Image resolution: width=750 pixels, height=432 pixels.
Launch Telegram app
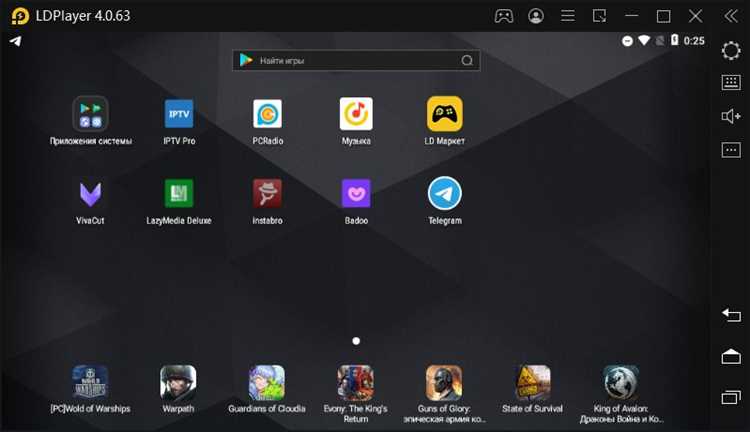[444, 193]
